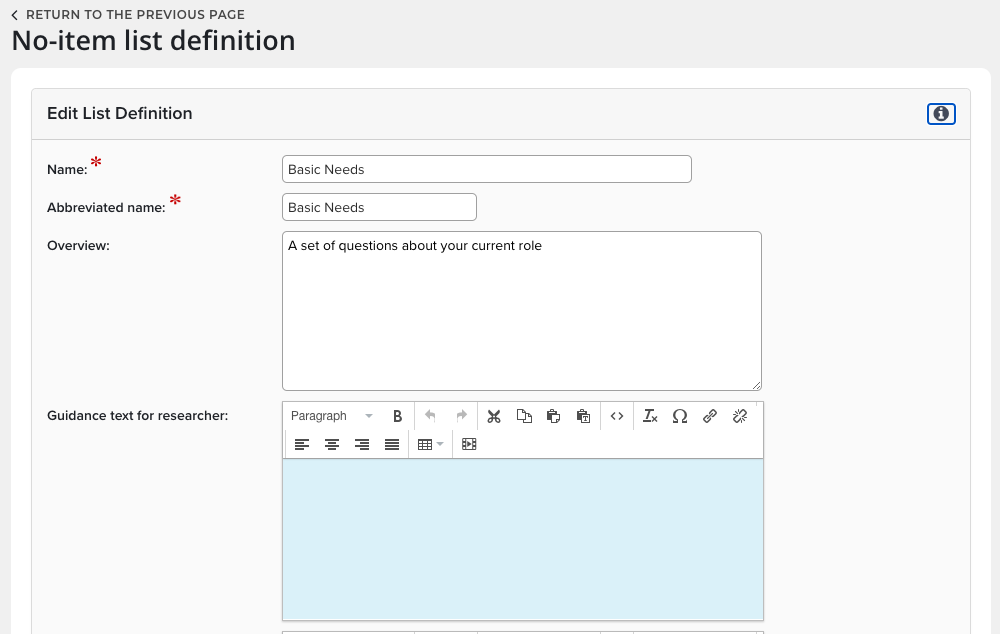Screen dimensions: 1000x634
Task: Open the Paragraph format dropdown
Action: [x=332, y=416]
